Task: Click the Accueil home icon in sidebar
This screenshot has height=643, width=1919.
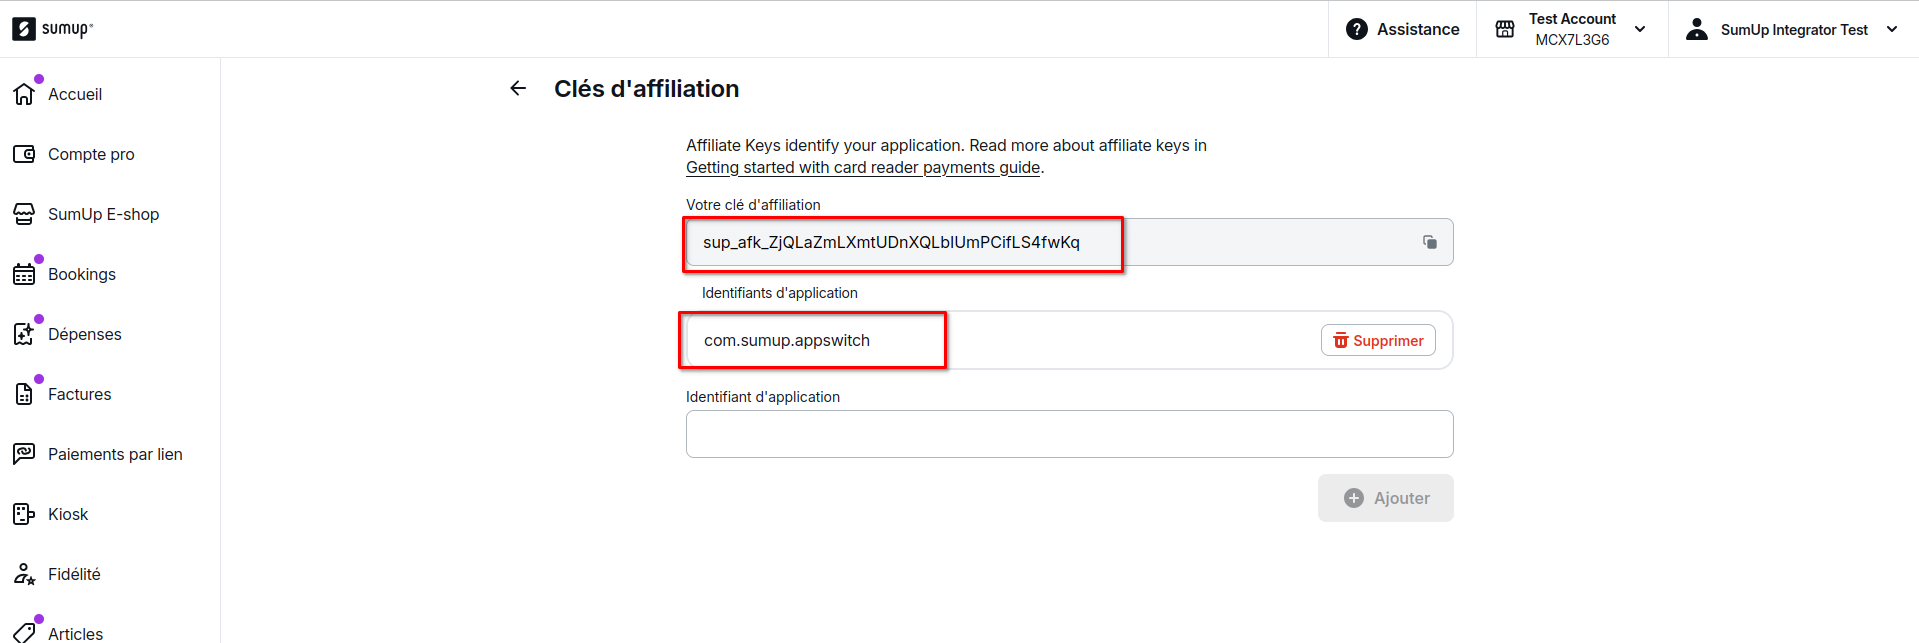Action: pyautogui.click(x=24, y=94)
